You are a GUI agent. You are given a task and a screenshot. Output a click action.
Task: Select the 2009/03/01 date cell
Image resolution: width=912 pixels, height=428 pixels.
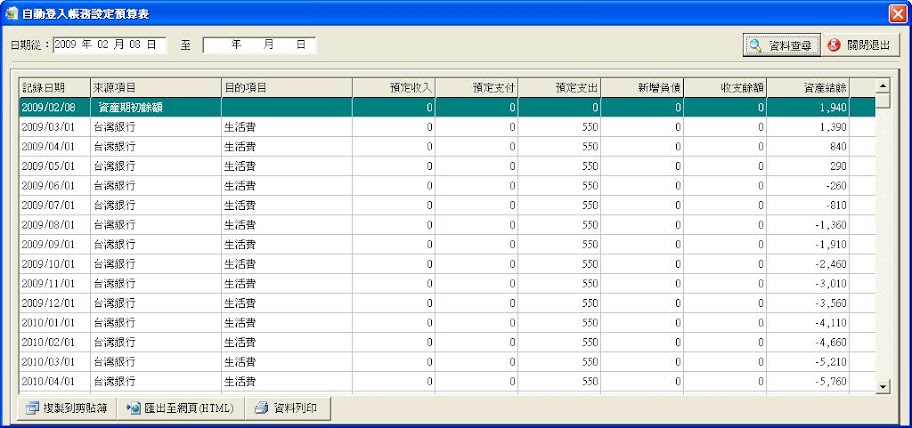(x=55, y=127)
